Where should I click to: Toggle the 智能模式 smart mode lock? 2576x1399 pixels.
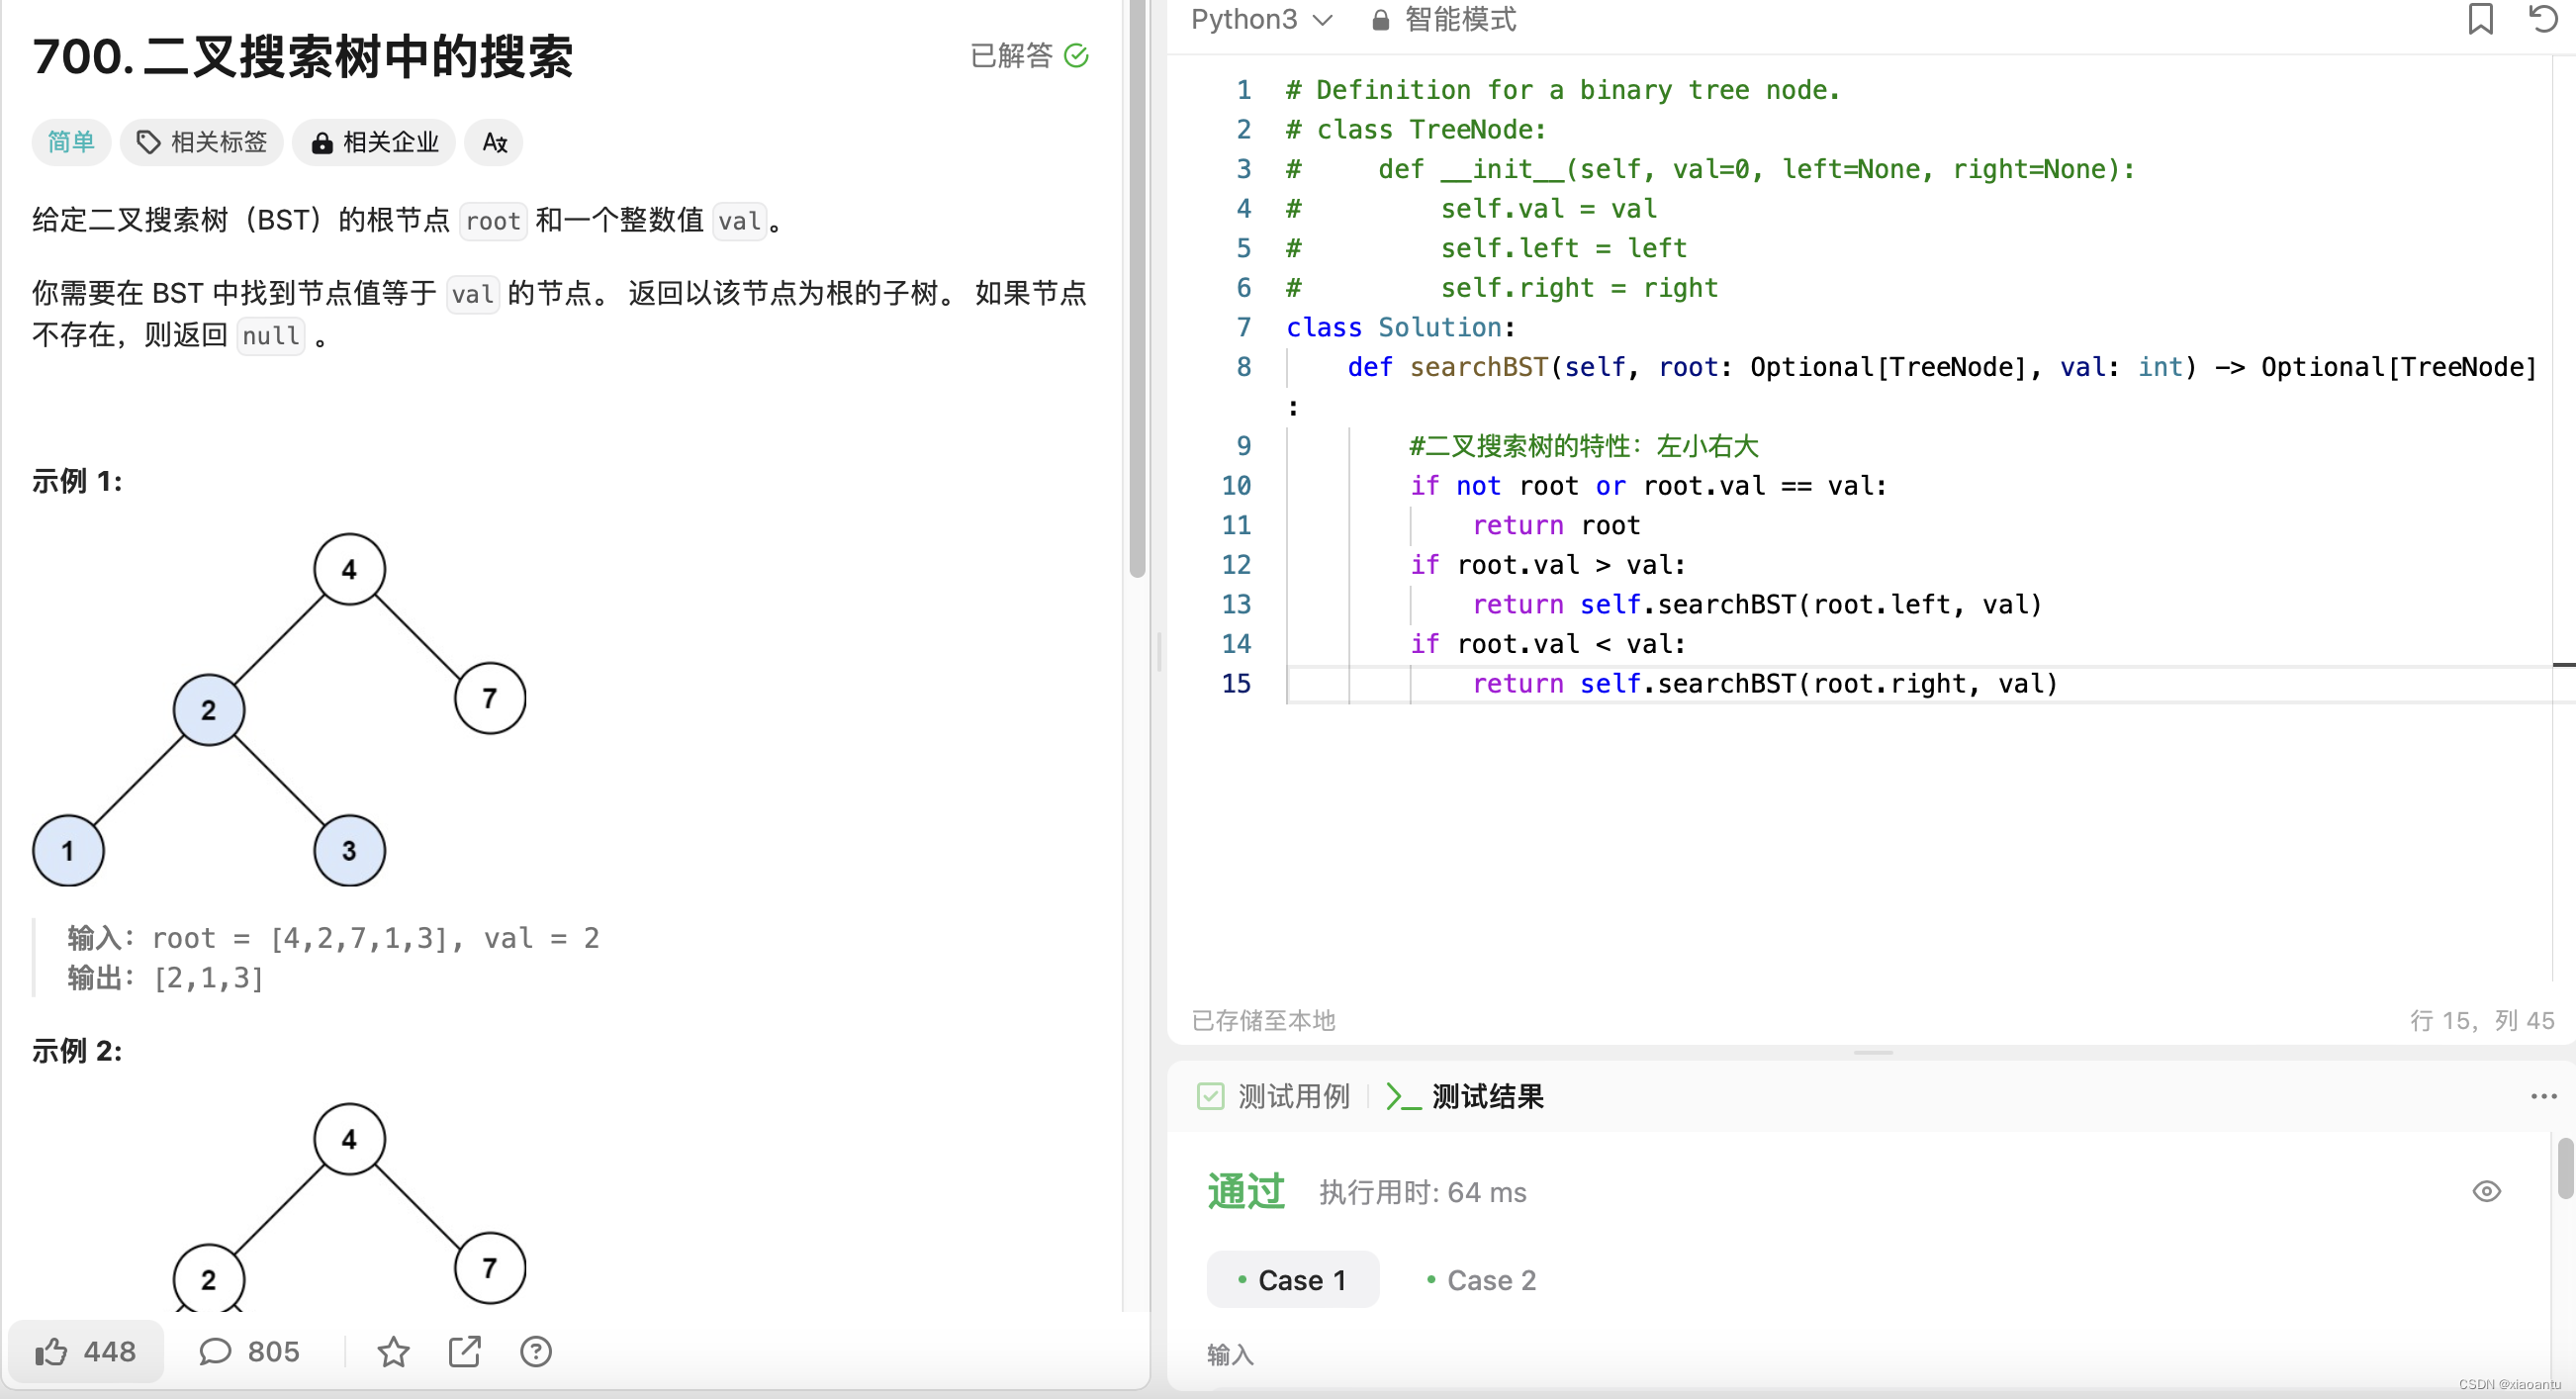point(1443,19)
